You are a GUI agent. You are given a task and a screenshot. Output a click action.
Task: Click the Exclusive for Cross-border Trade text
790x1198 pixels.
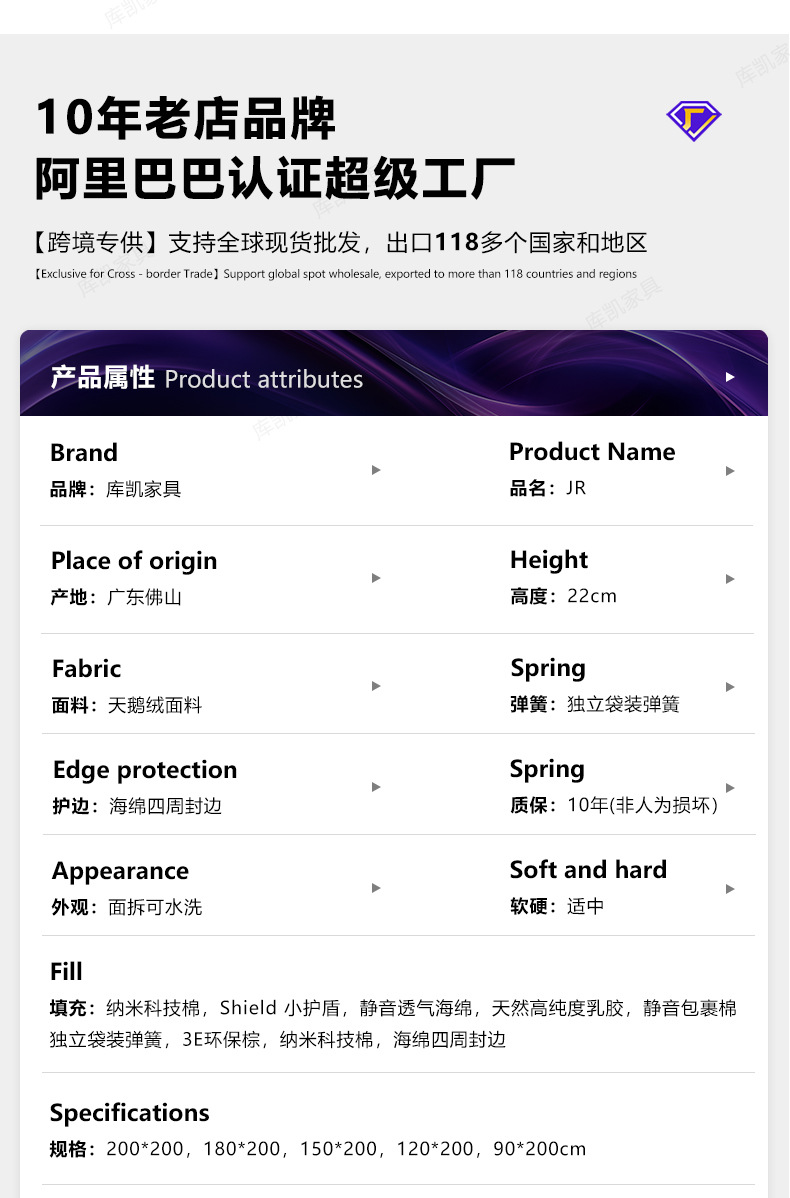[335, 274]
